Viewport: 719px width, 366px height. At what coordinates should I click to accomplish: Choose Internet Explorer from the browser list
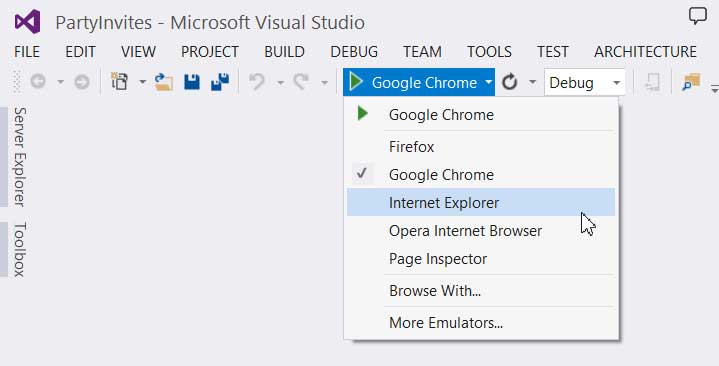[x=481, y=202]
